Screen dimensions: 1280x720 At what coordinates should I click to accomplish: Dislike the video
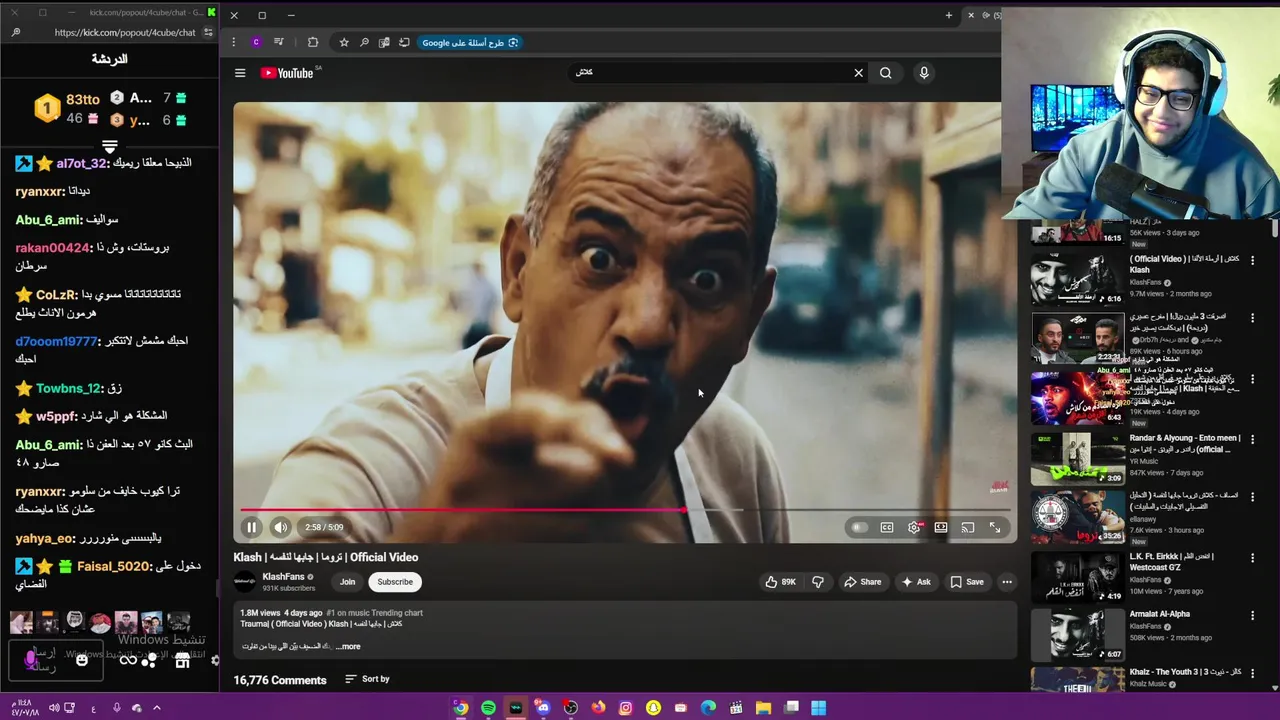click(x=817, y=582)
